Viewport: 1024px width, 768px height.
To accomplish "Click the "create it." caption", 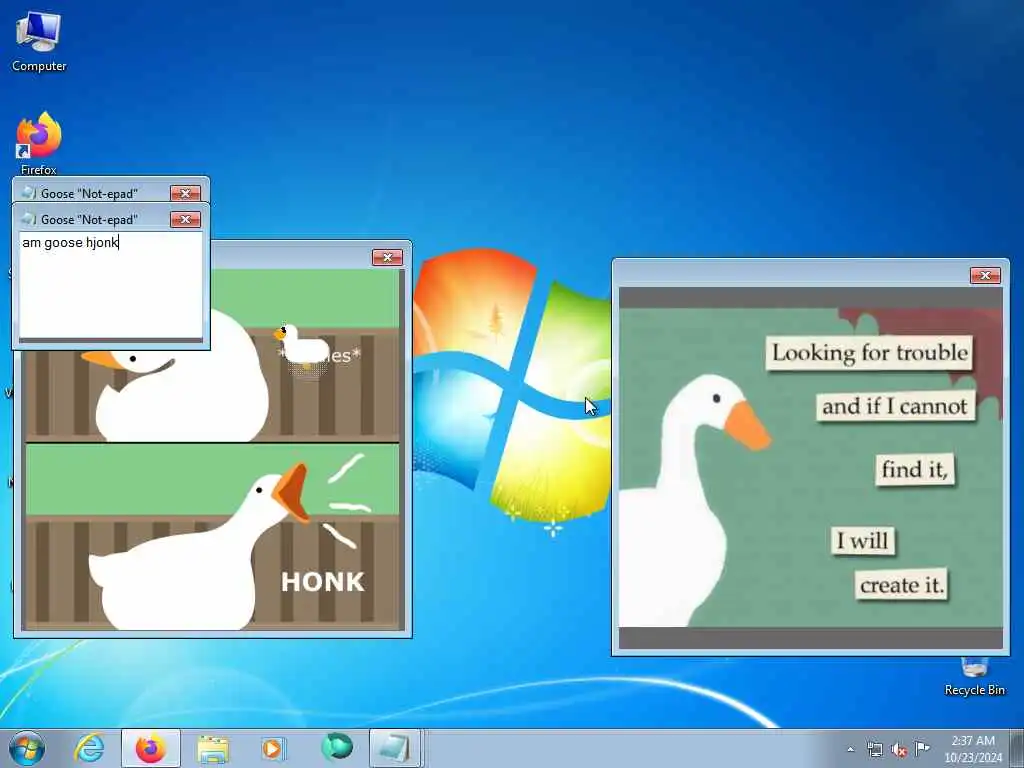I will point(901,584).
